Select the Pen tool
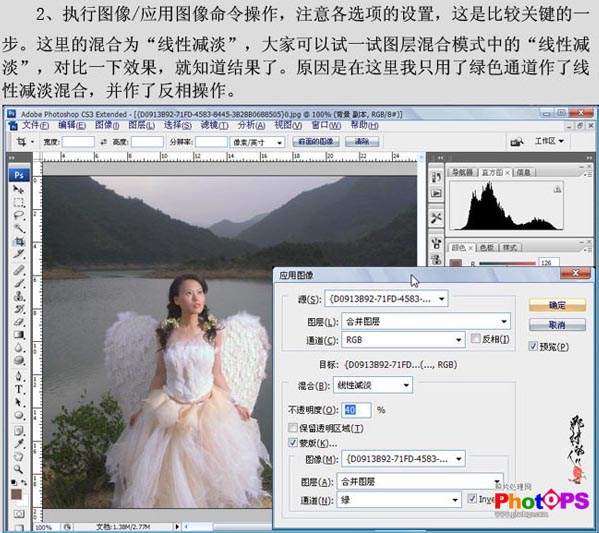This screenshot has width=599, height=533. point(18,376)
